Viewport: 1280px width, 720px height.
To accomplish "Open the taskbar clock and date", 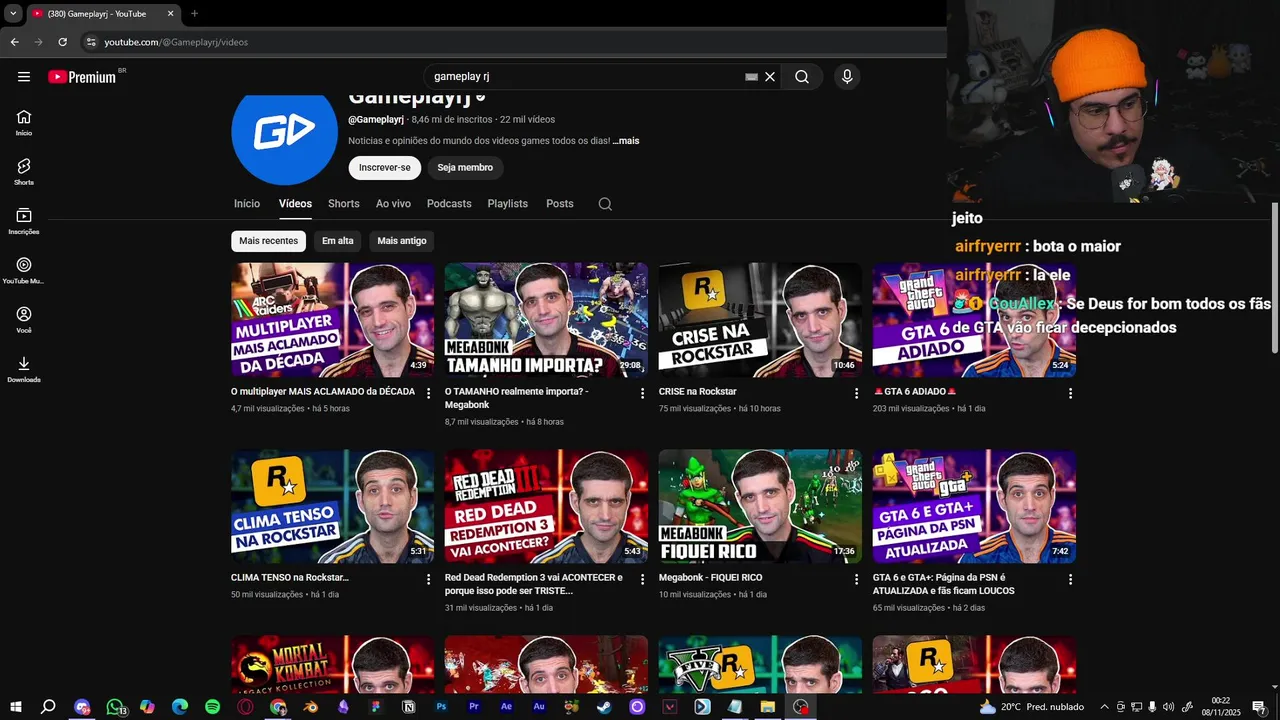I will pyautogui.click(x=1221, y=707).
